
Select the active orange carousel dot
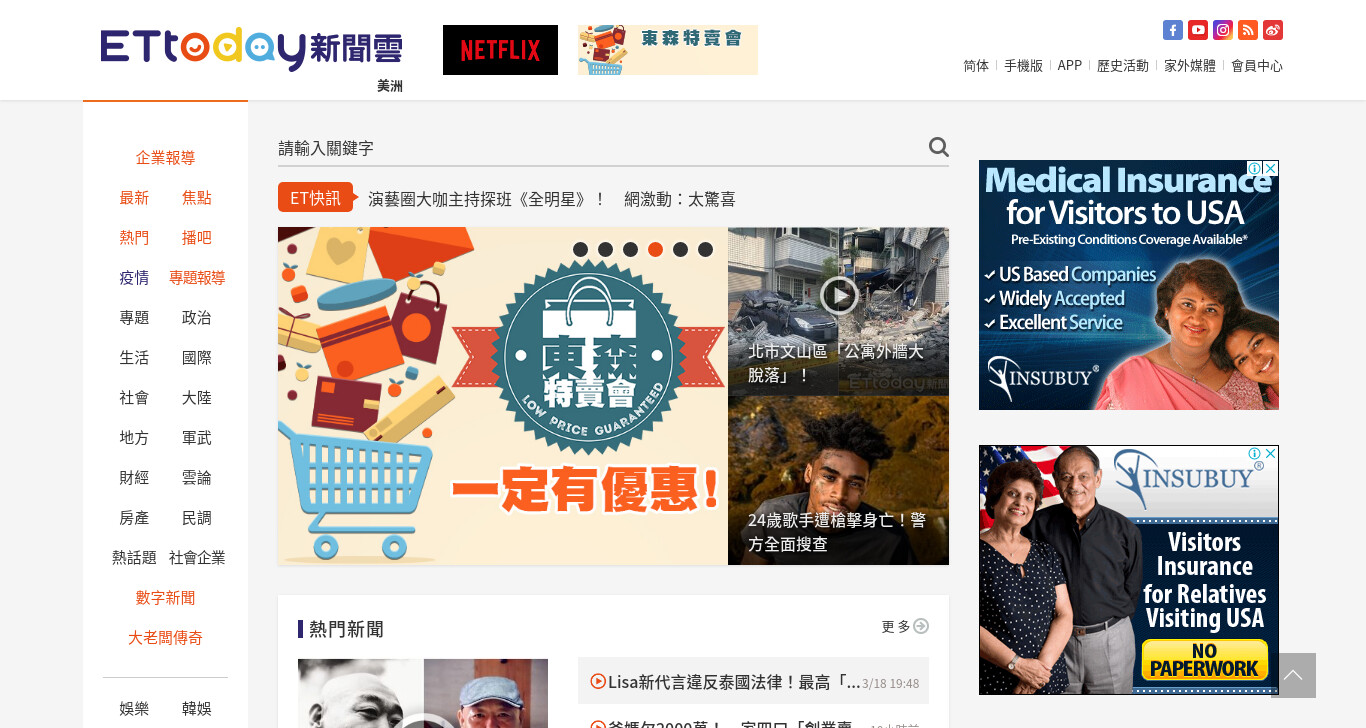[x=655, y=249]
